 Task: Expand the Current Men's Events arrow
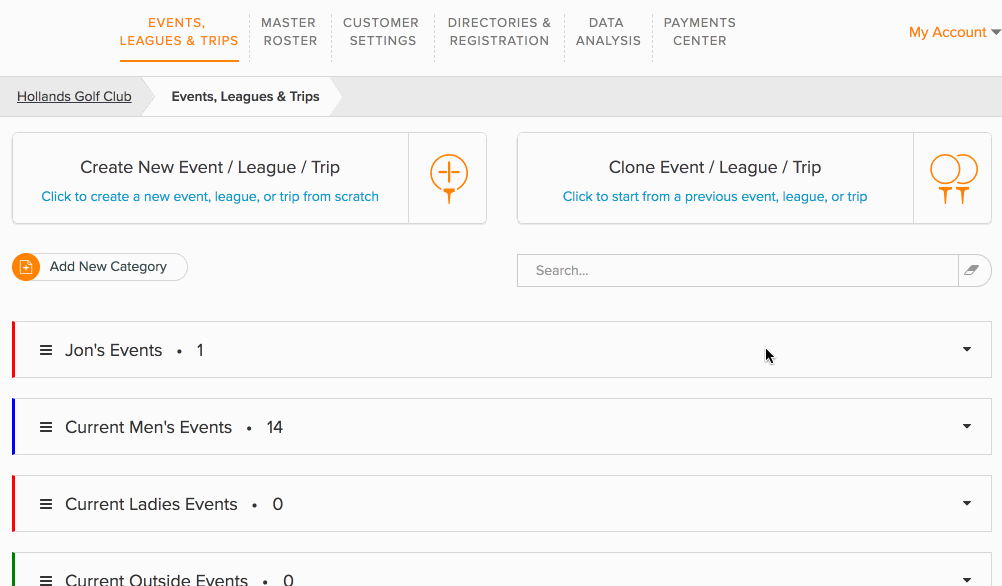967,426
